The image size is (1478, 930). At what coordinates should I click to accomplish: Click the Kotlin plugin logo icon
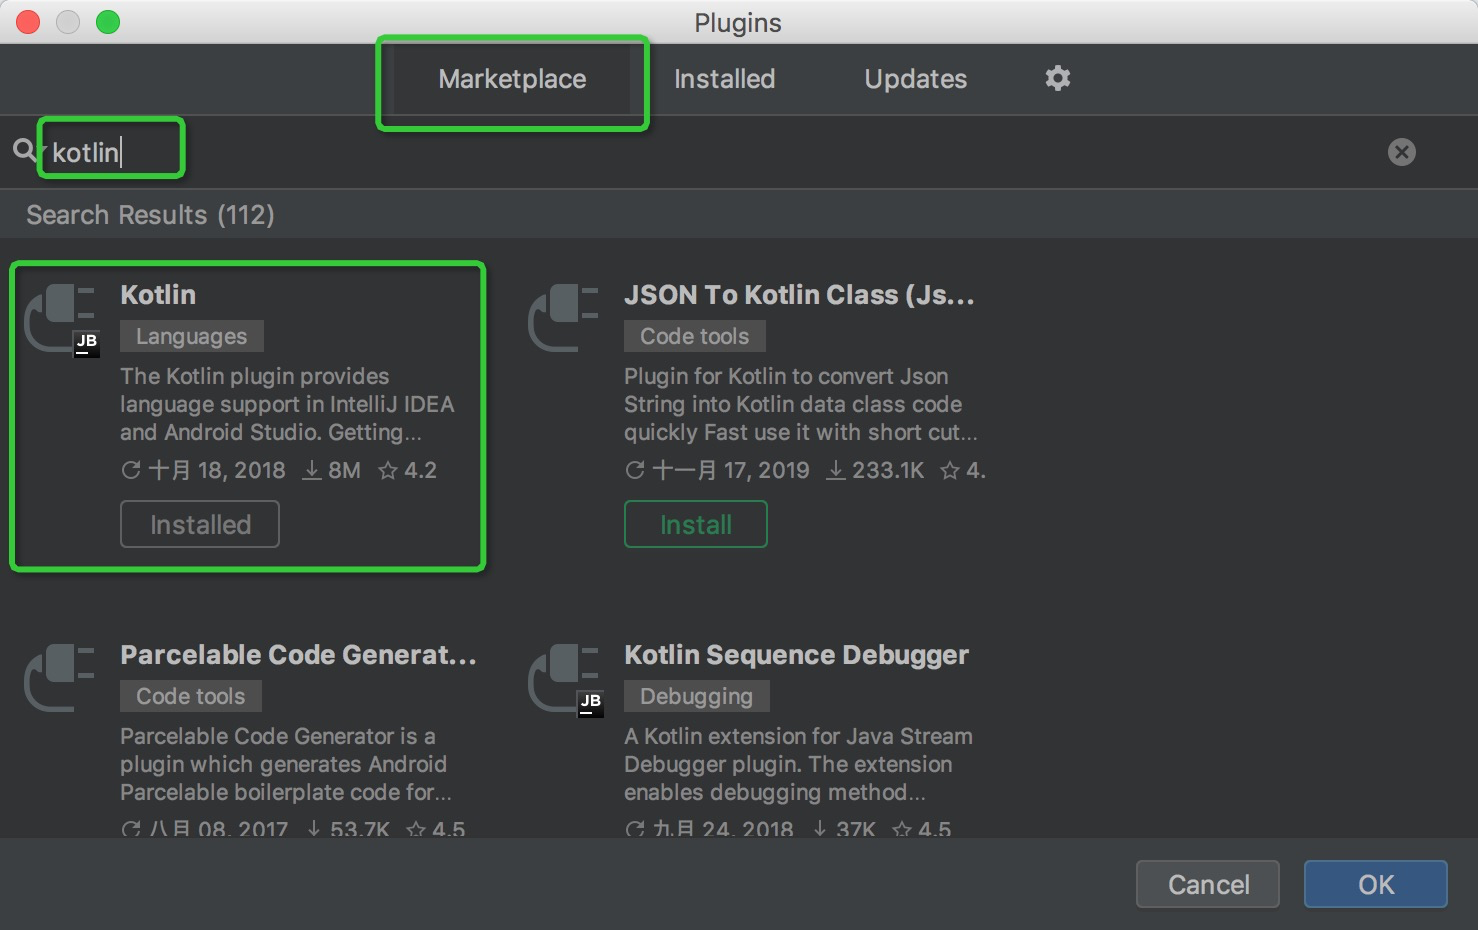click(60, 319)
